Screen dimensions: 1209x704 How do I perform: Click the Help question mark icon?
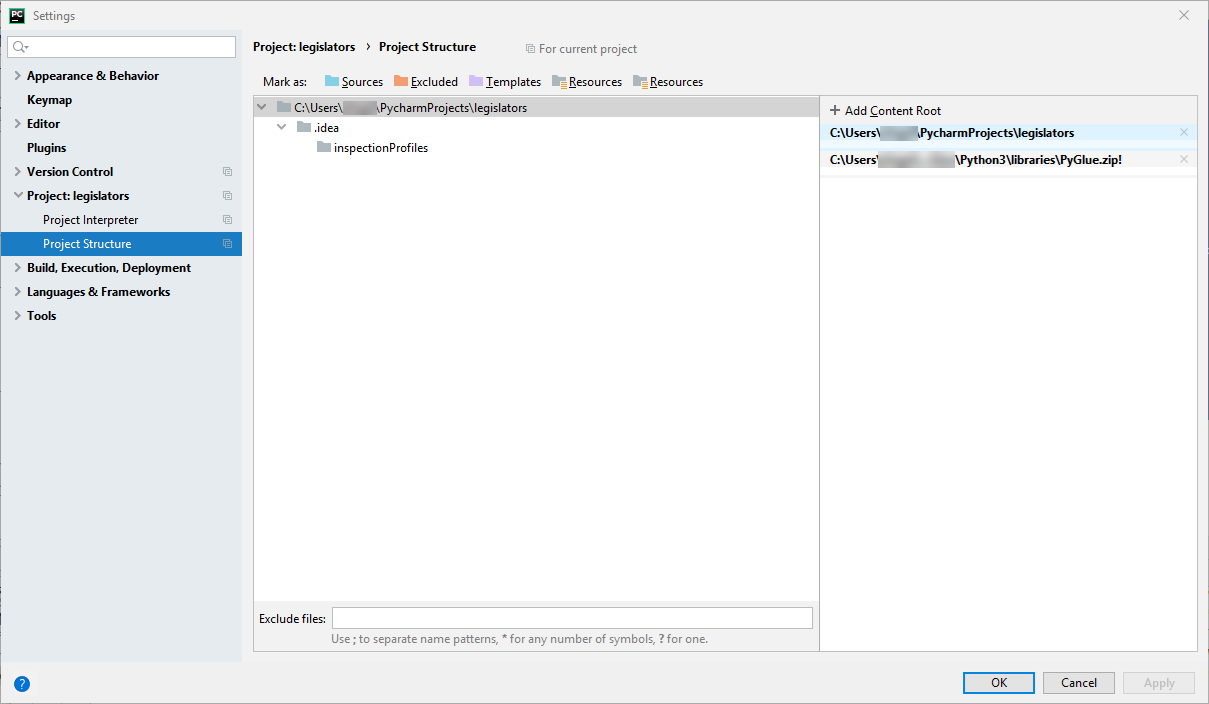point(22,684)
